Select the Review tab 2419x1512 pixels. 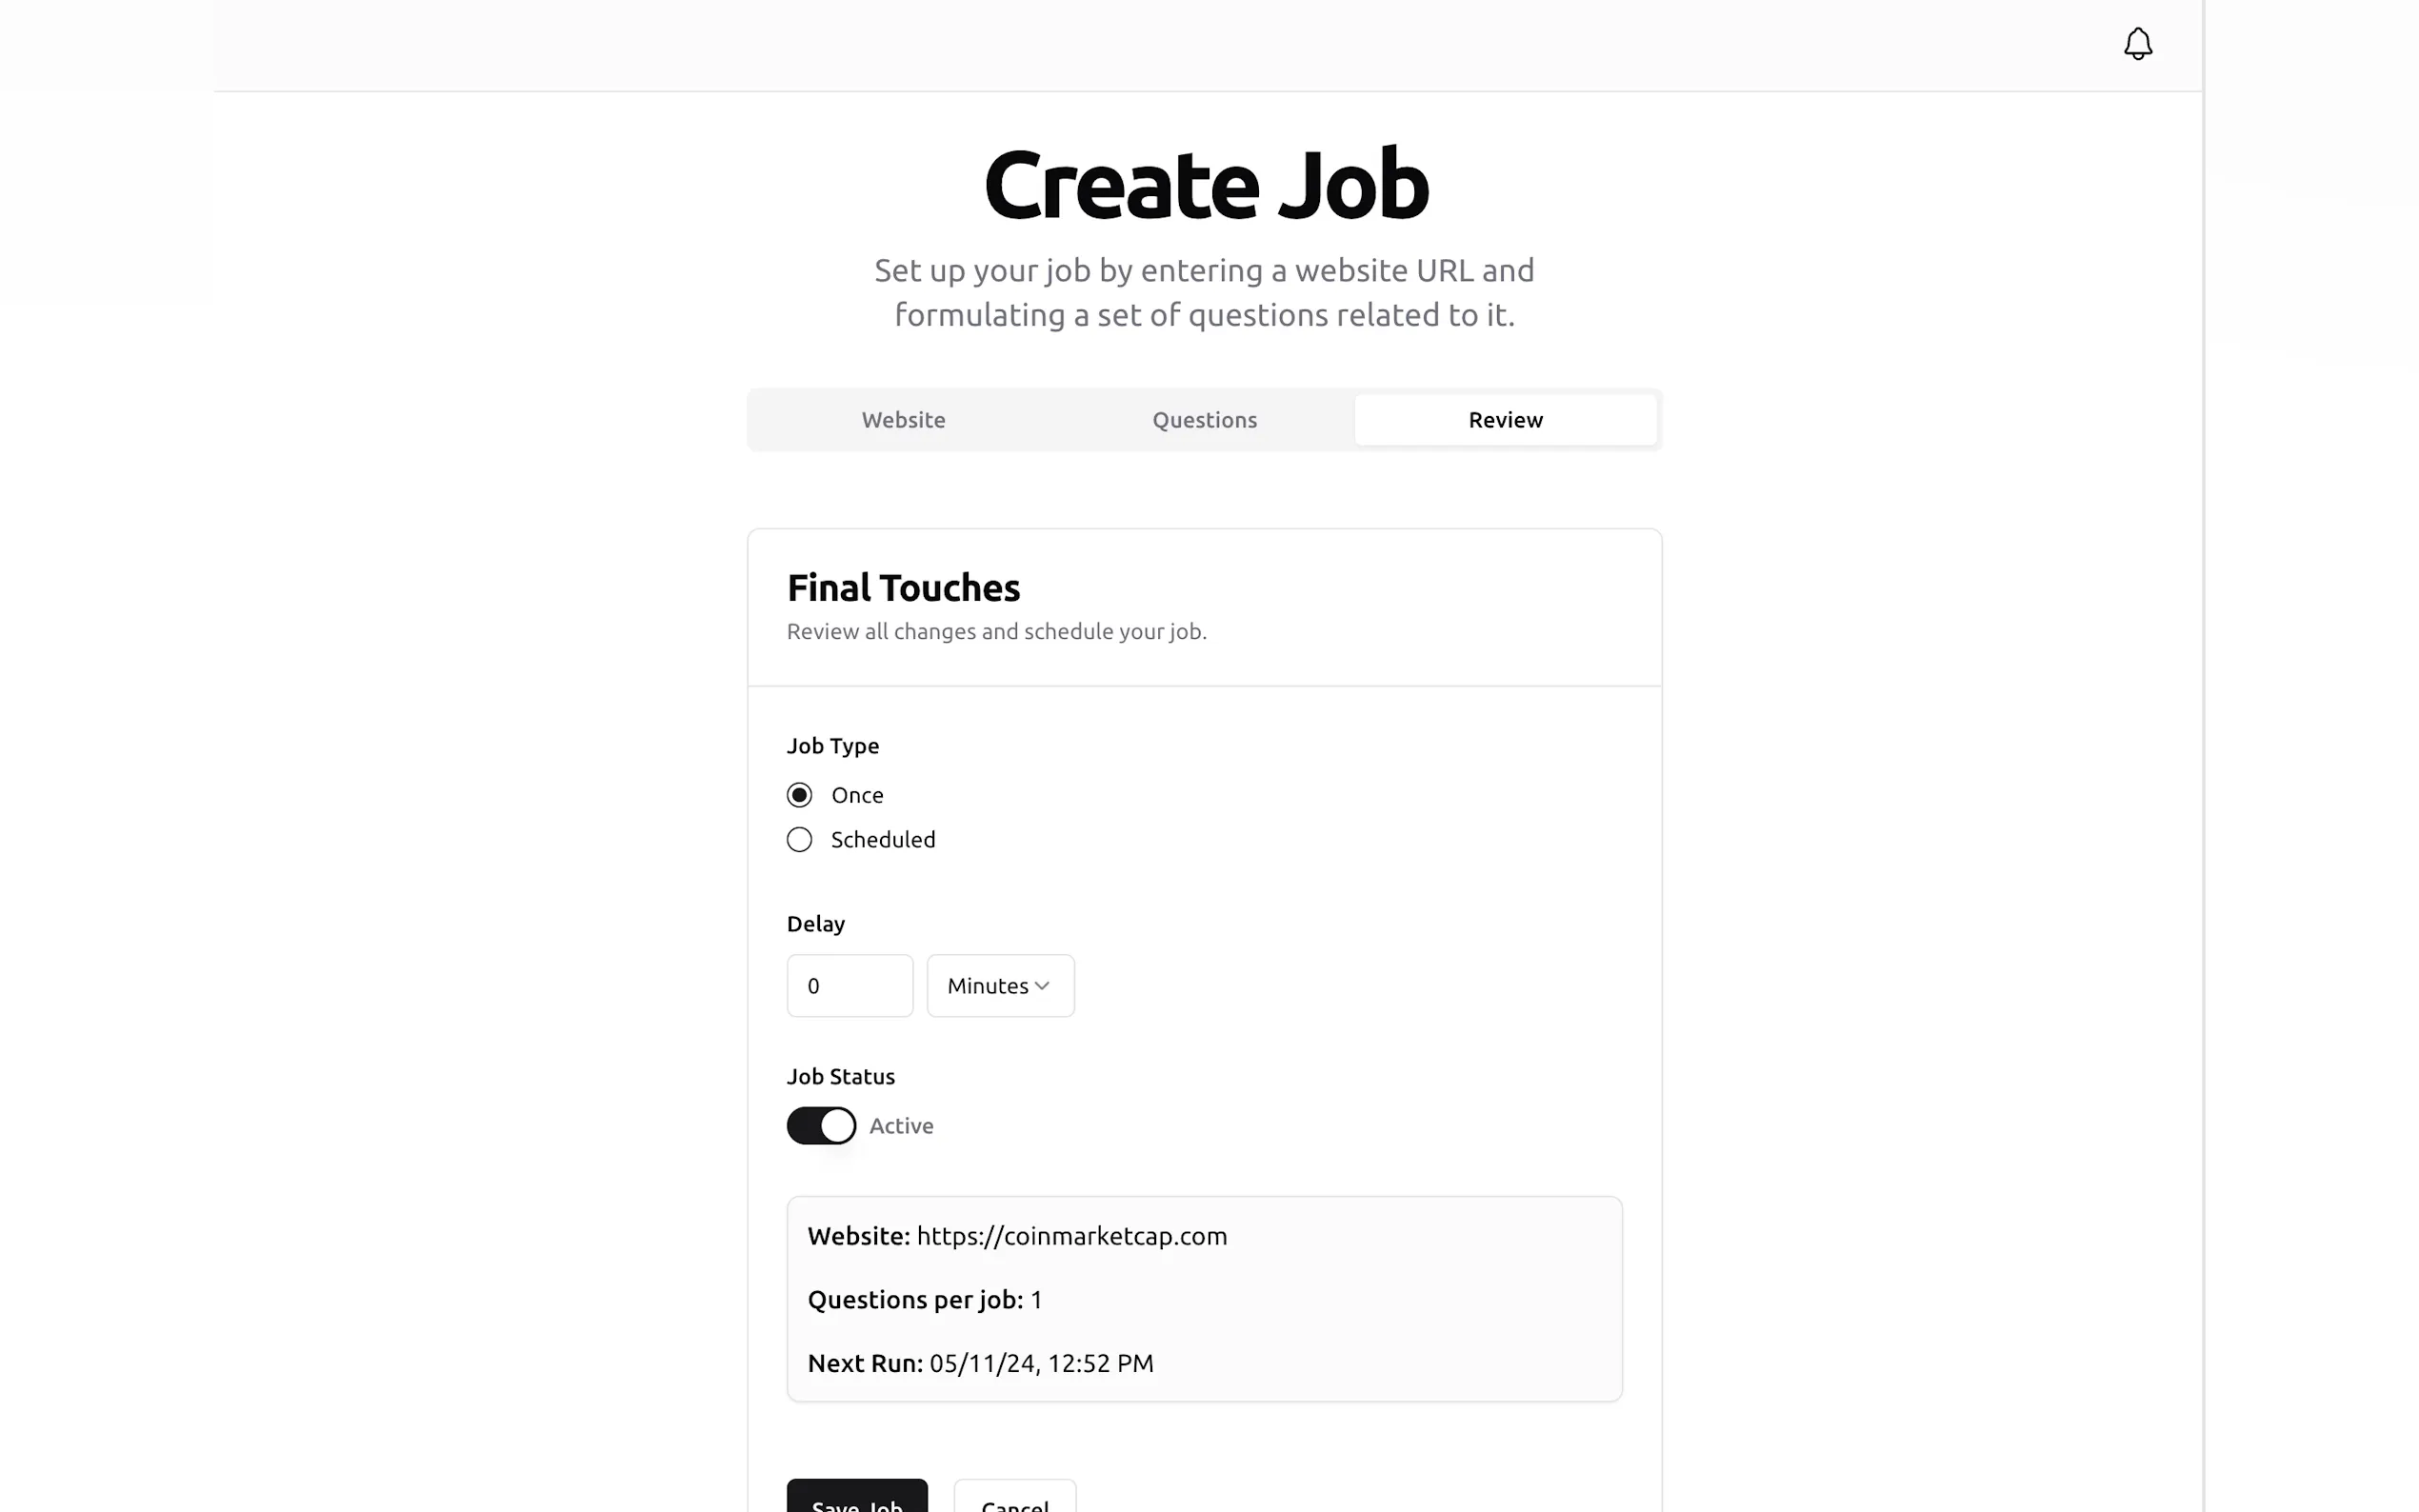point(1505,420)
